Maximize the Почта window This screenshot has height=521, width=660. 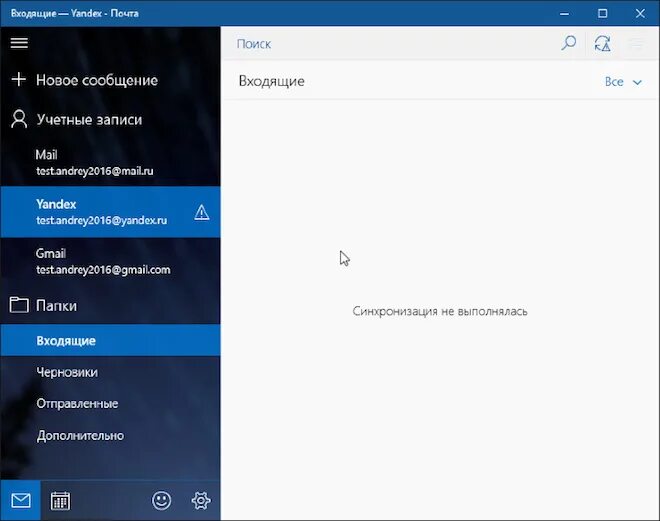[x=602, y=13]
